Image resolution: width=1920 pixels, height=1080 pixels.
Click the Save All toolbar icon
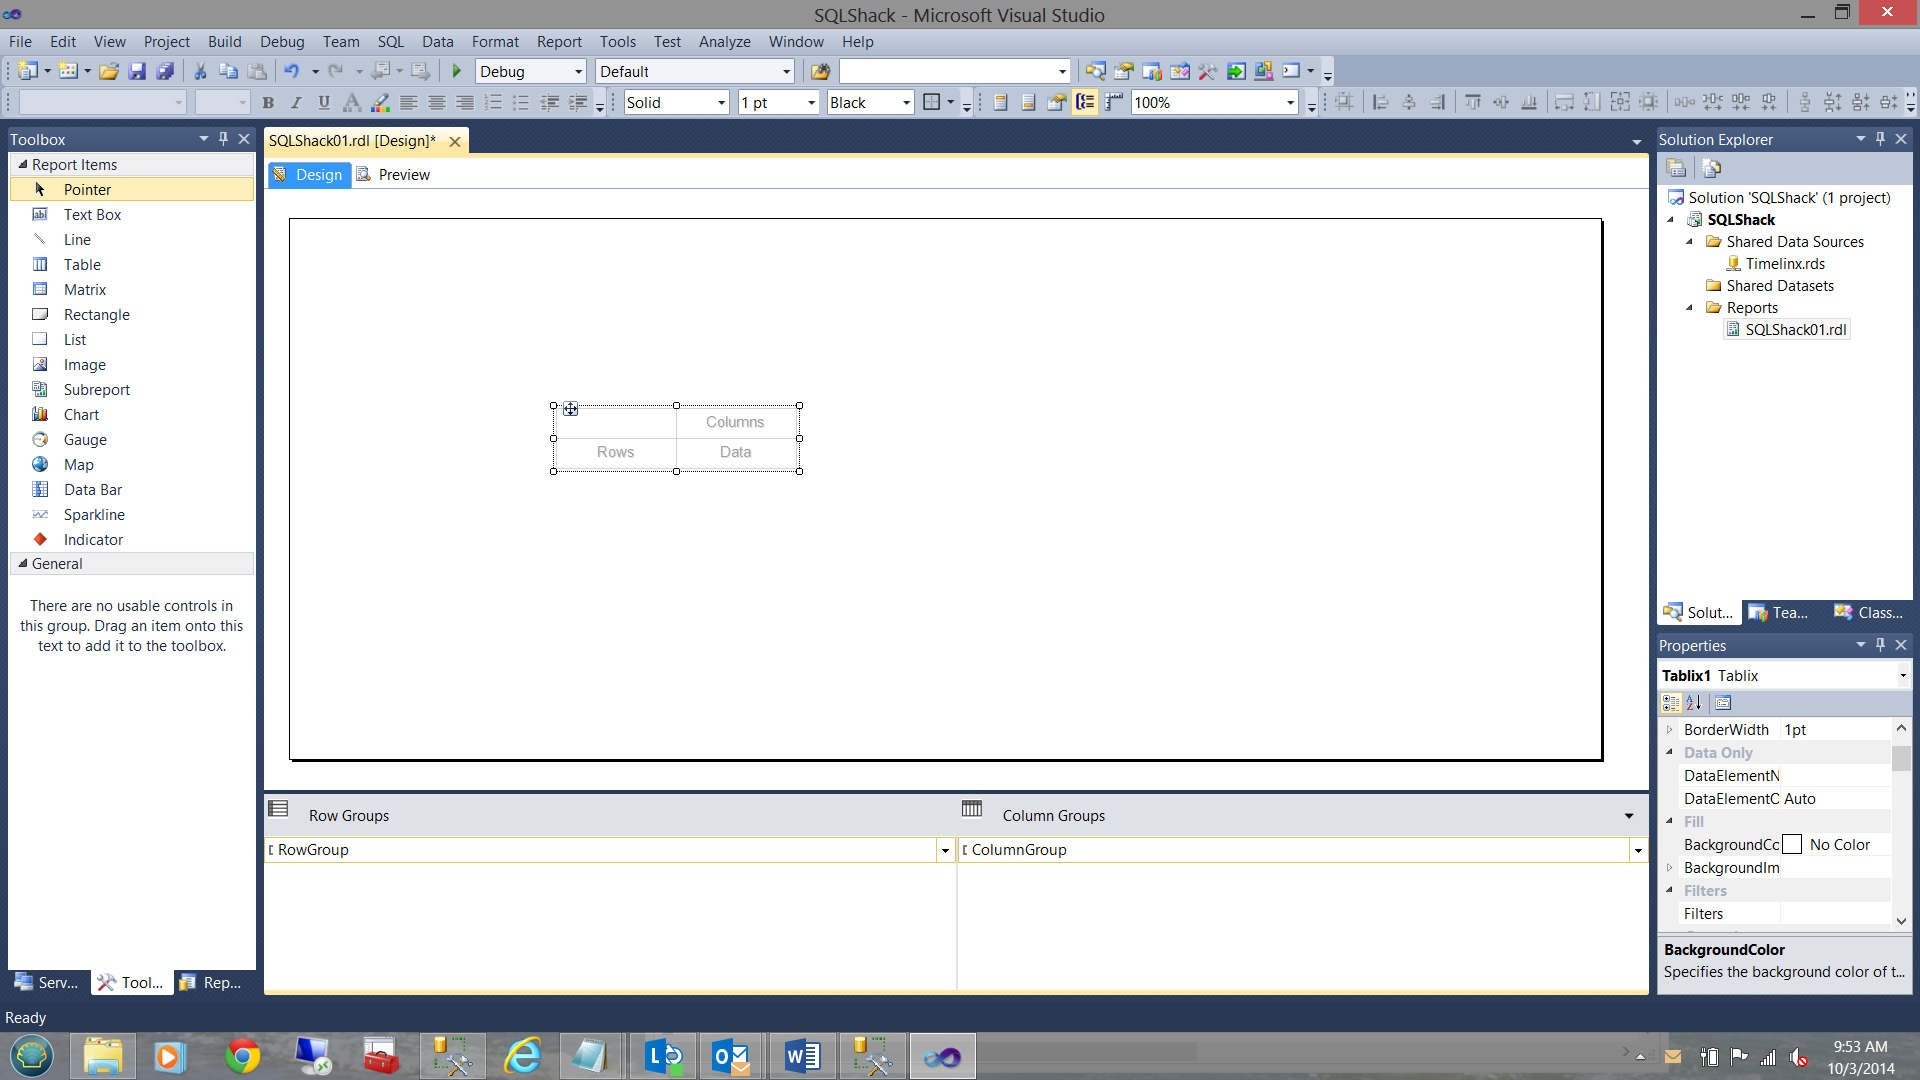pyautogui.click(x=166, y=71)
